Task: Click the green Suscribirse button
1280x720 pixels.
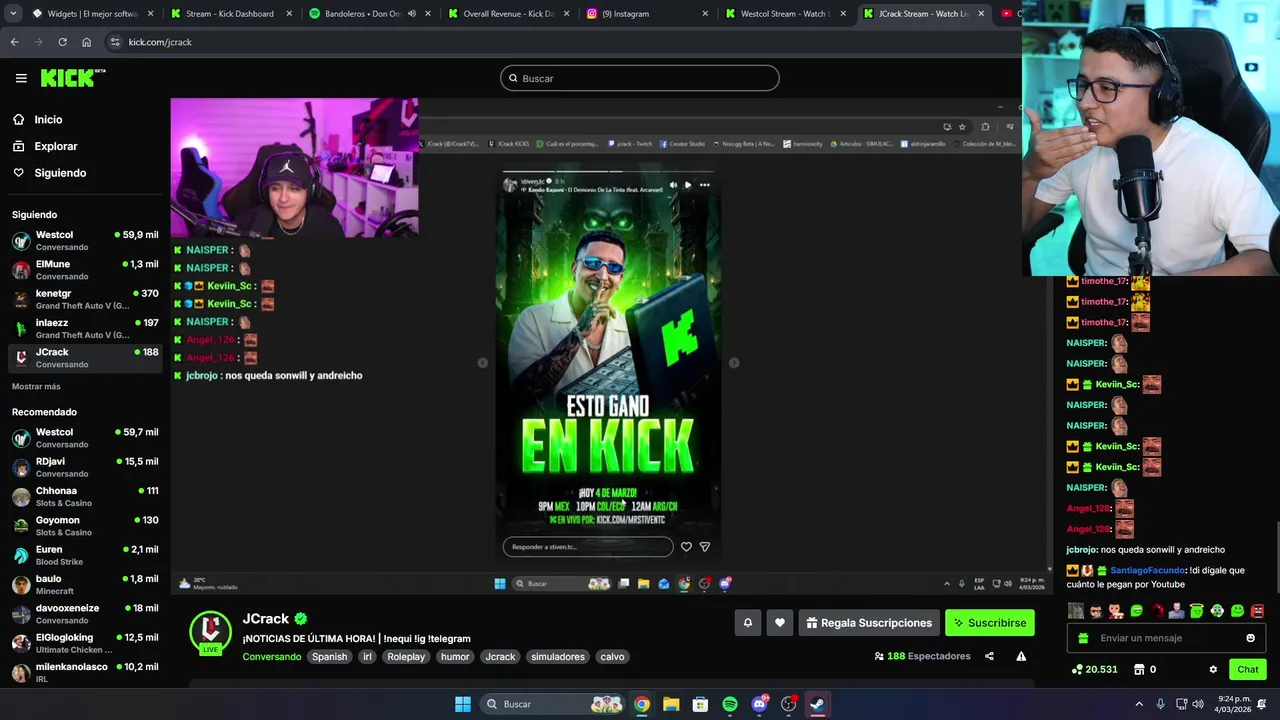Action: [990, 622]
